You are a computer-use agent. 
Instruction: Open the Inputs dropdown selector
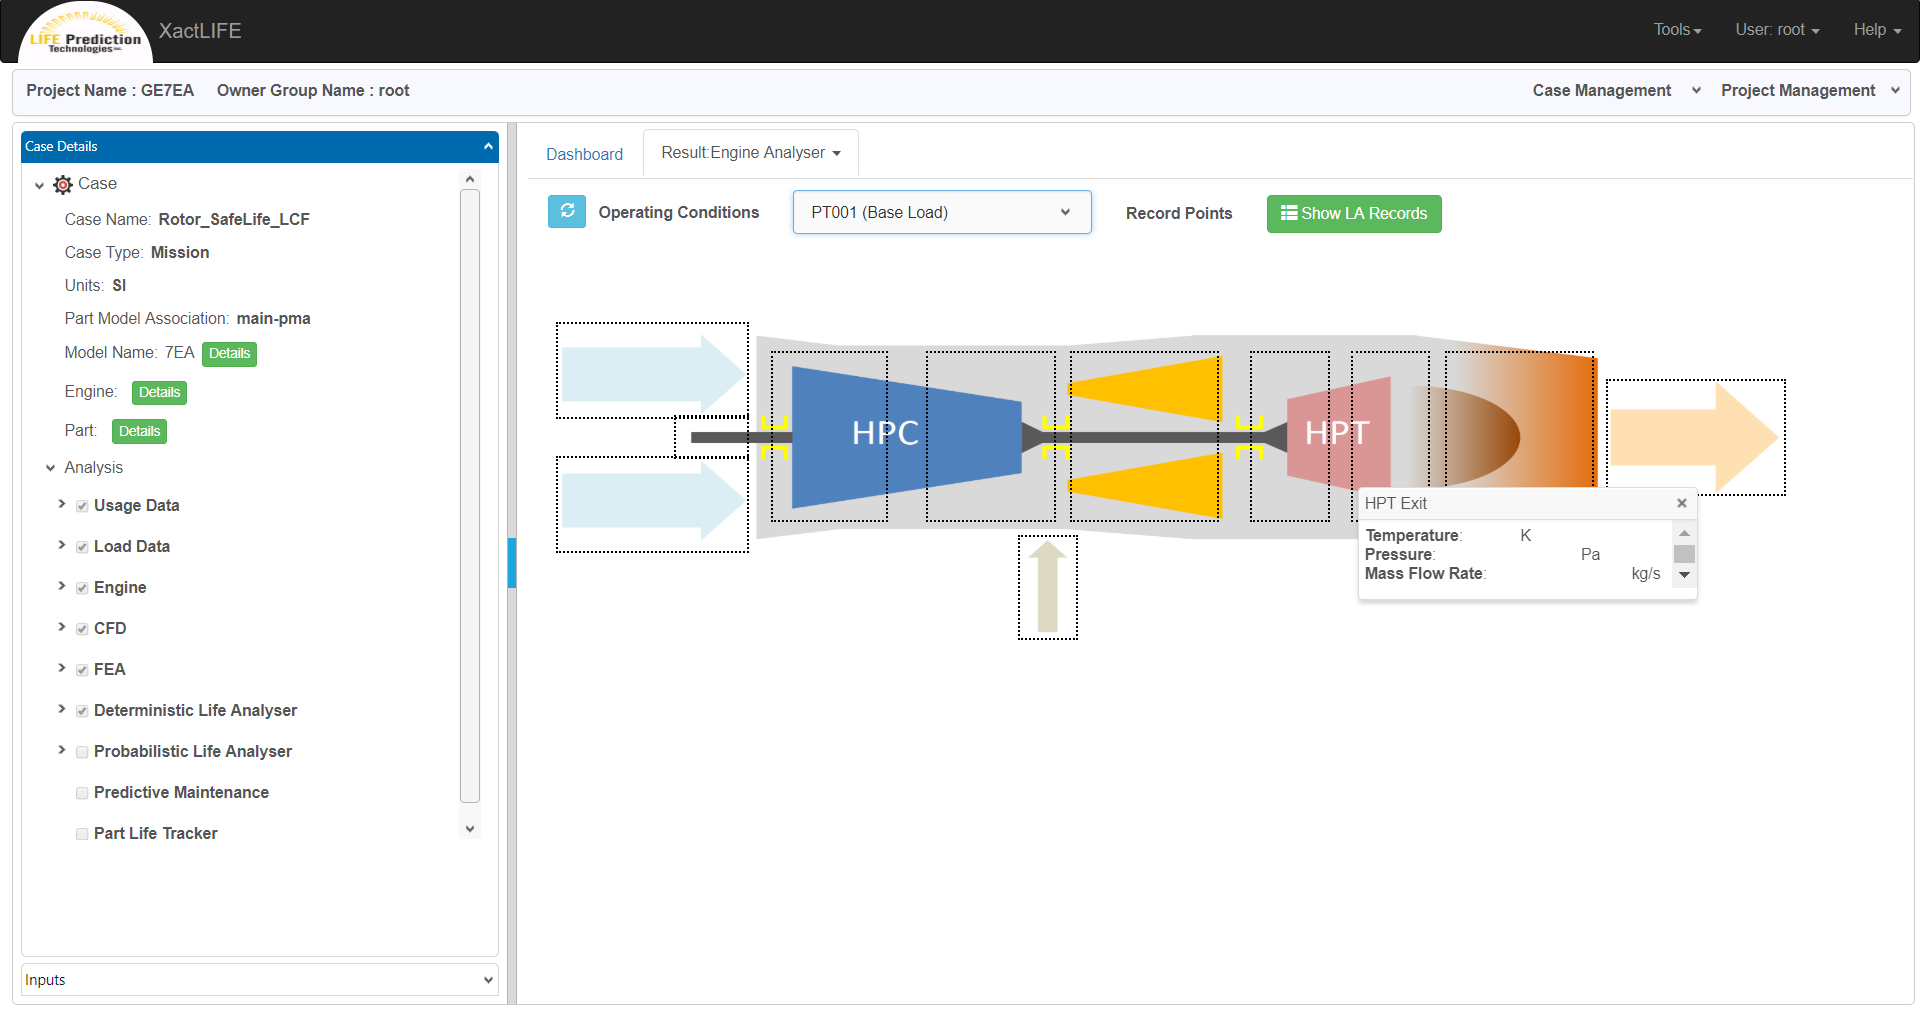click(x=260, y=980)
